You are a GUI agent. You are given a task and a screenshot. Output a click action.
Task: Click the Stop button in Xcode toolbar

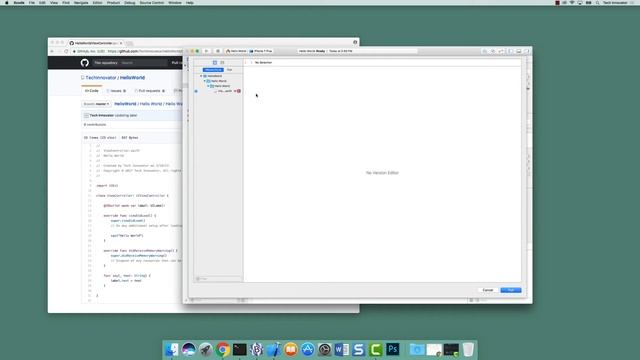point(218,51)
